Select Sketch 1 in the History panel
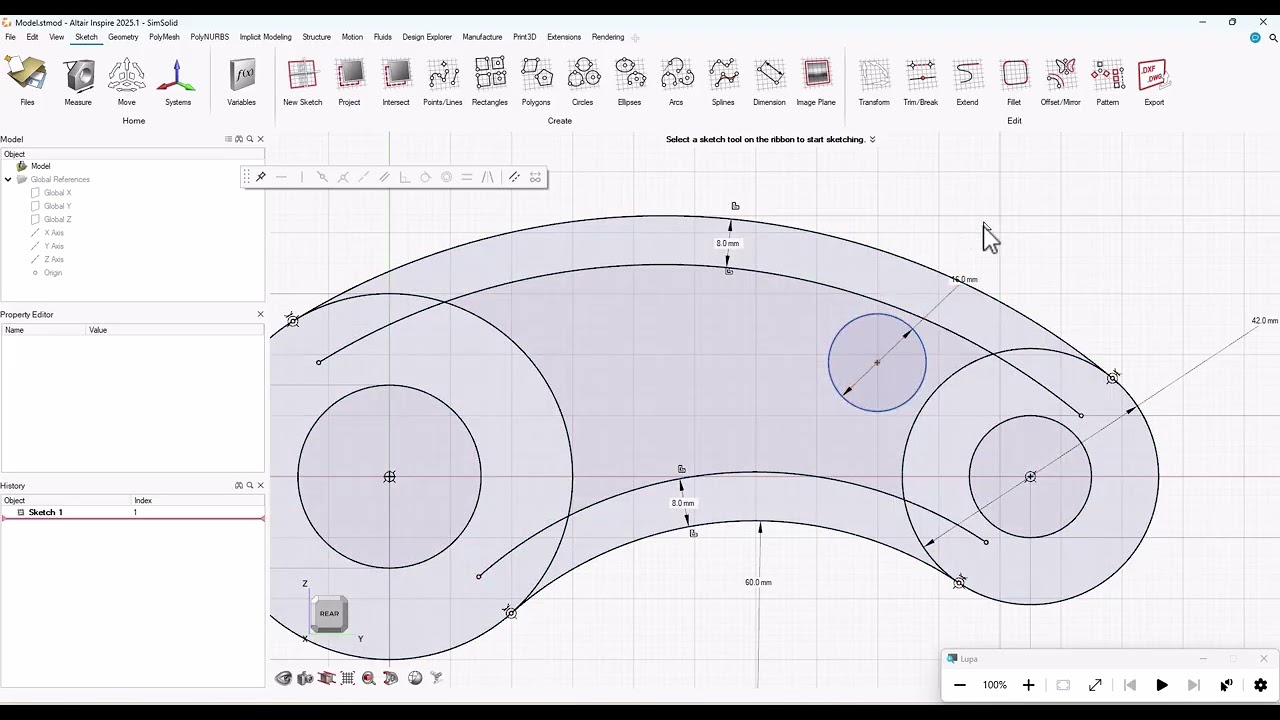This screenshot has height=720, width=1280. click(x=45, y=512)
